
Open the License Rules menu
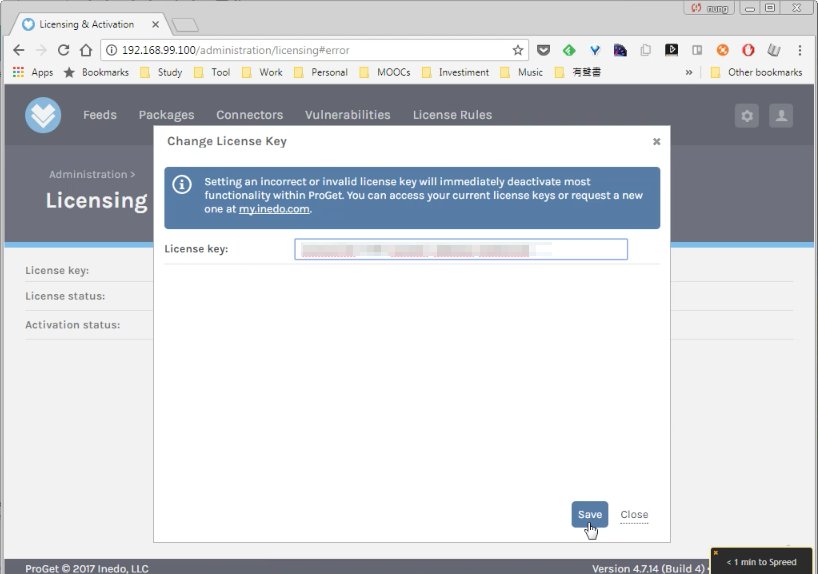[452, 115]
